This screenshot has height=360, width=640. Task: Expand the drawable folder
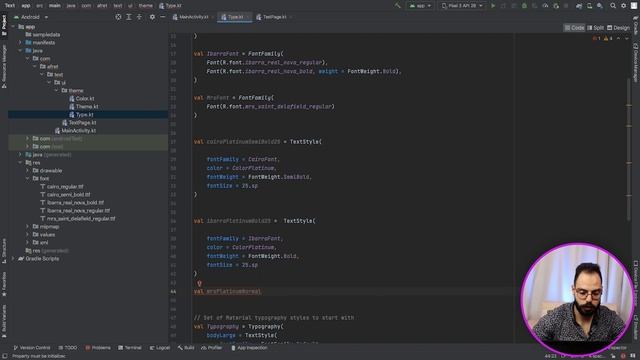coord(27,171)
